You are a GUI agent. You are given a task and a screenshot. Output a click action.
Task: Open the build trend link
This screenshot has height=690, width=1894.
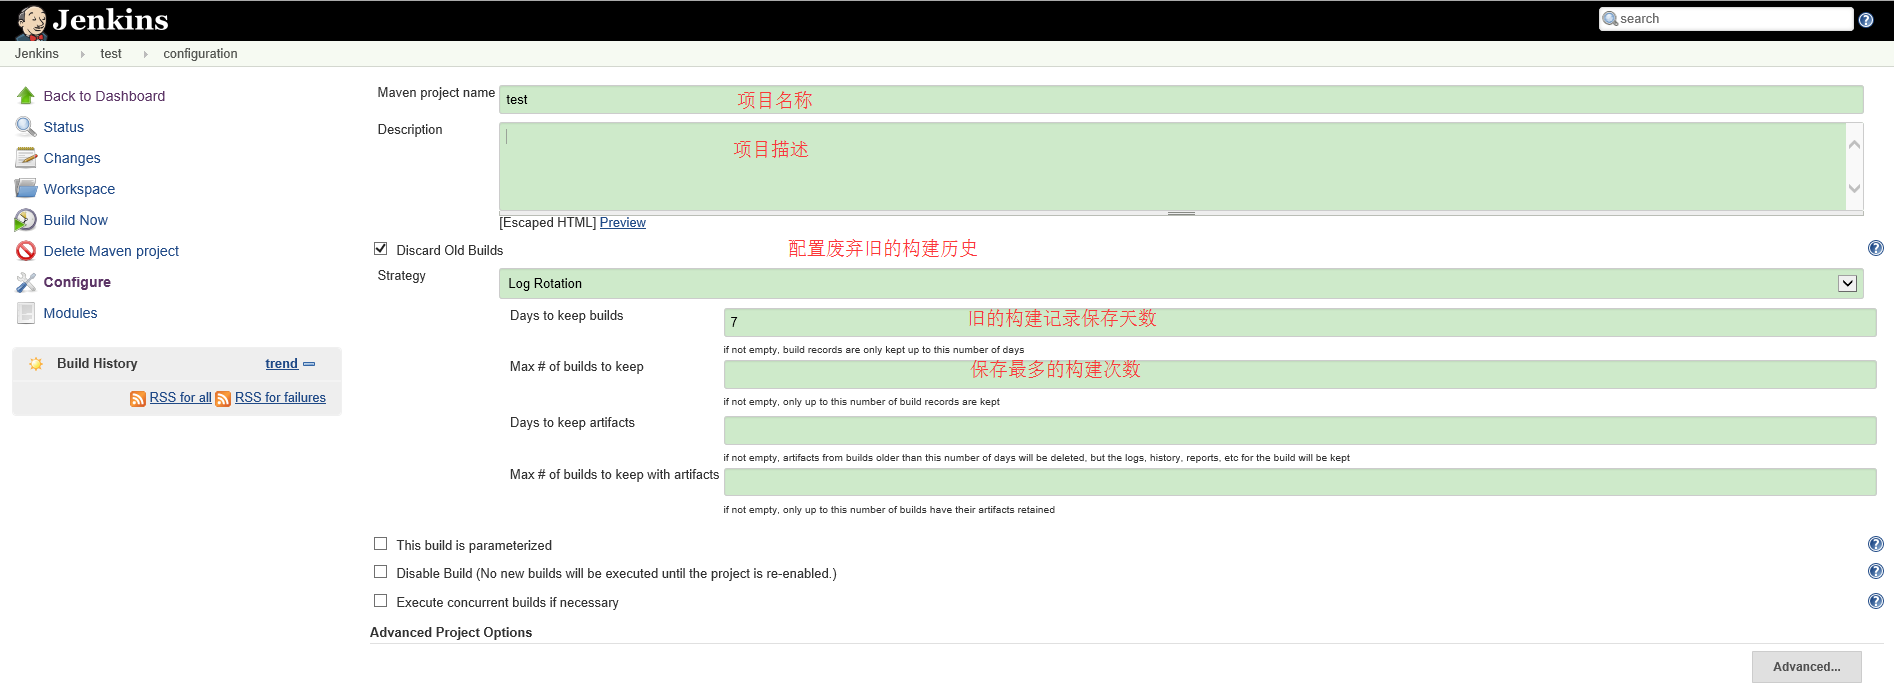click(281, 364)
